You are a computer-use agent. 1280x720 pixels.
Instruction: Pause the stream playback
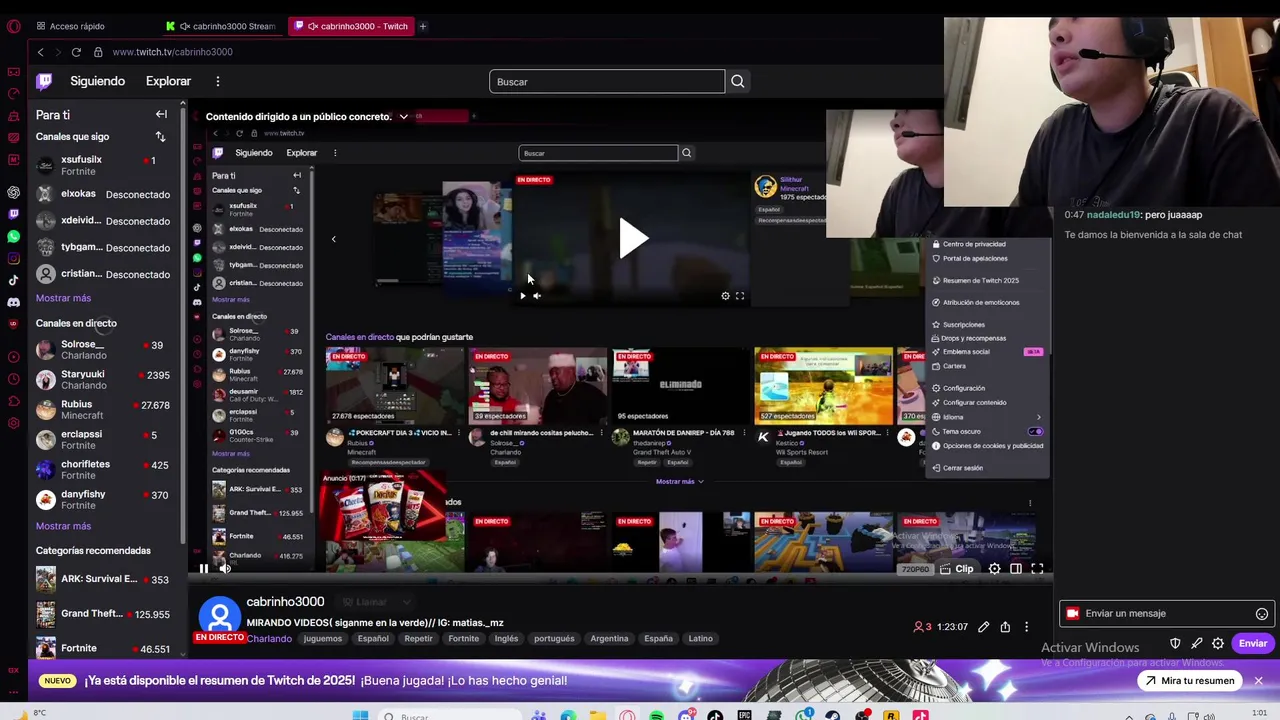point(203,569)
